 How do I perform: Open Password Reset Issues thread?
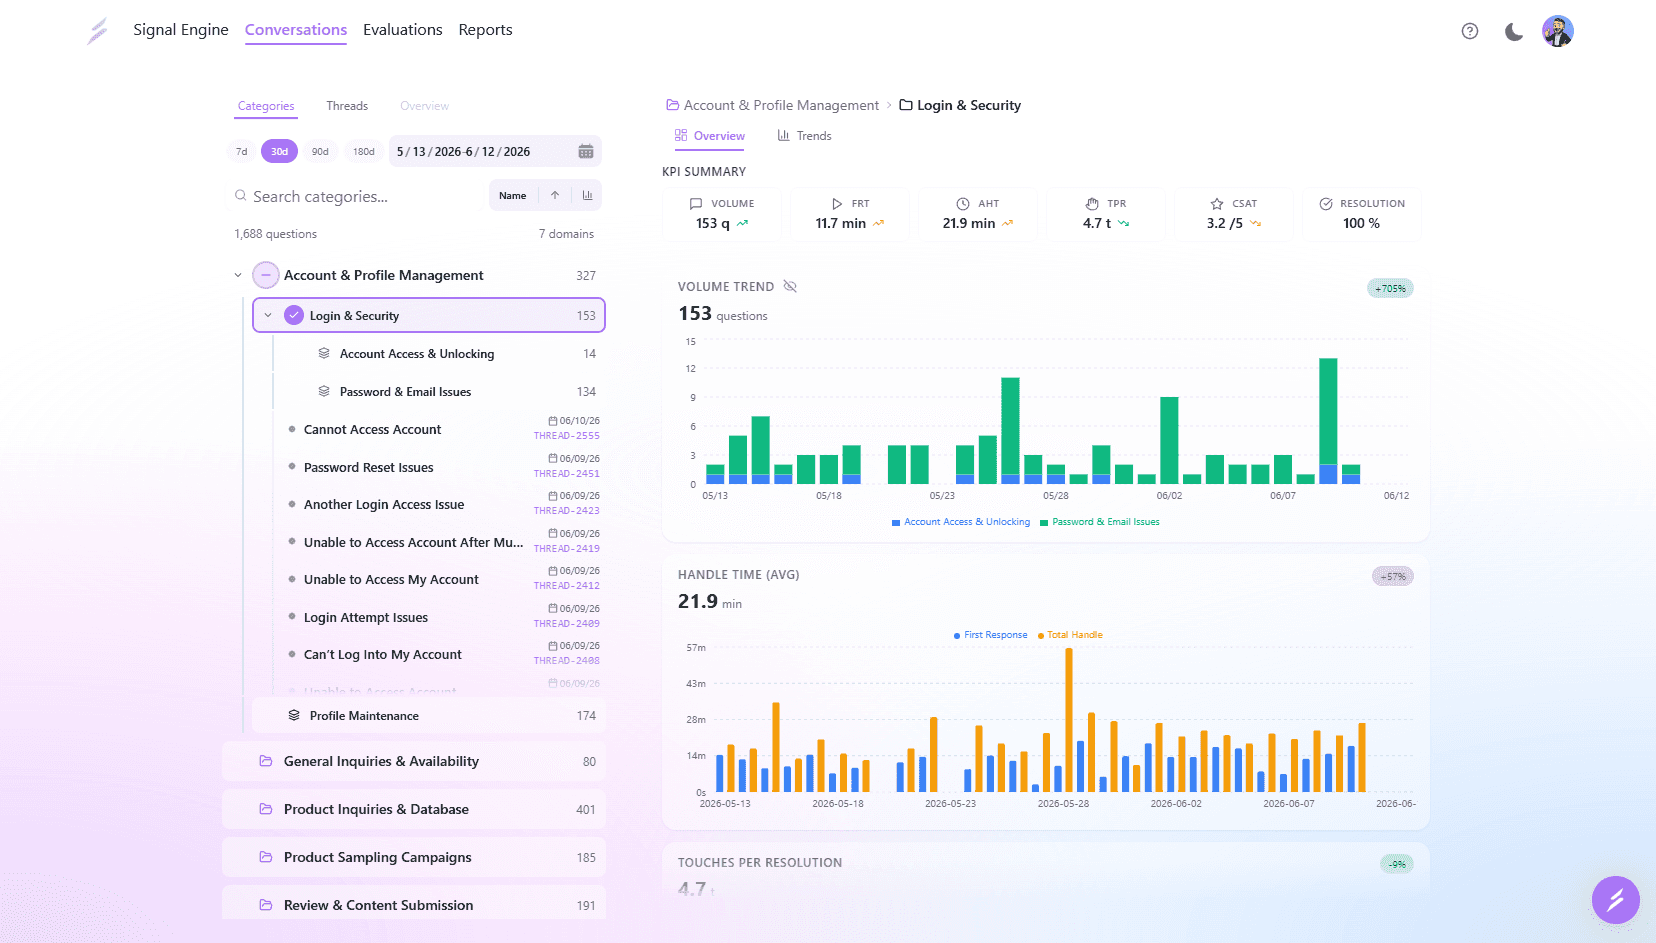pyautogui.click(x=369, y=467)
